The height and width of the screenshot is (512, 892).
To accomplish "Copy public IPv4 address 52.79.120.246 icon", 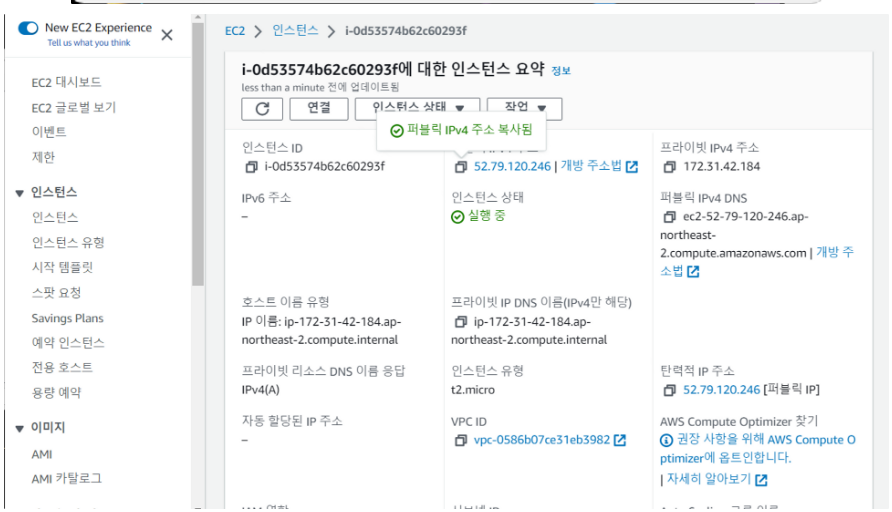I will [x=460, y=167].
